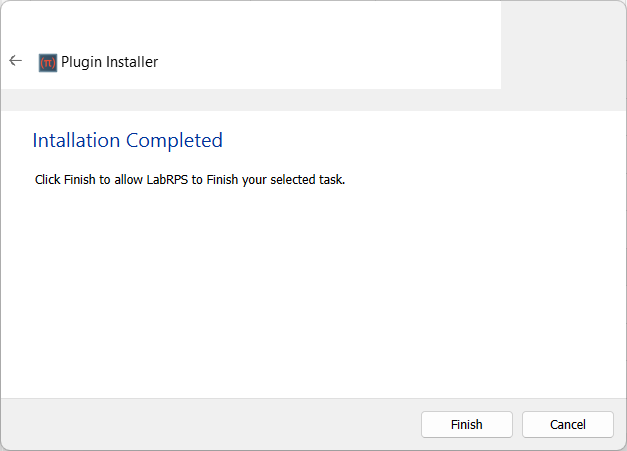Click the word Plugin in the header title
The height and width of the screenshot is (451, 627).
81,62
